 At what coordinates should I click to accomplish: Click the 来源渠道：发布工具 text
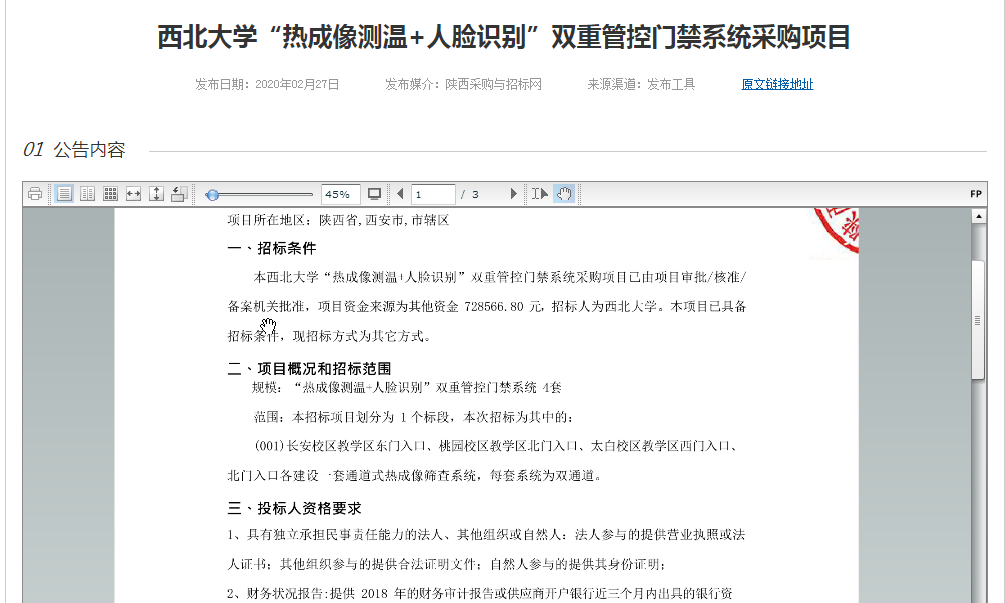[641, 85]
